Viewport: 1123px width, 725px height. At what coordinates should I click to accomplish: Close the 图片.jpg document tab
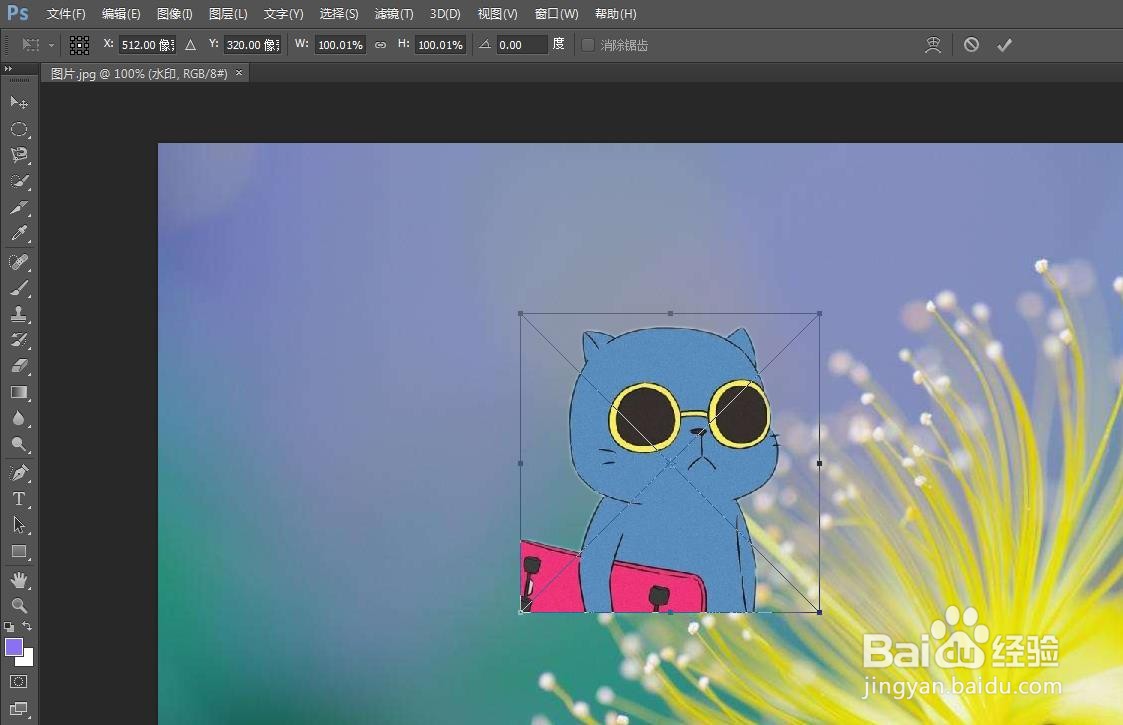point(239,72)
